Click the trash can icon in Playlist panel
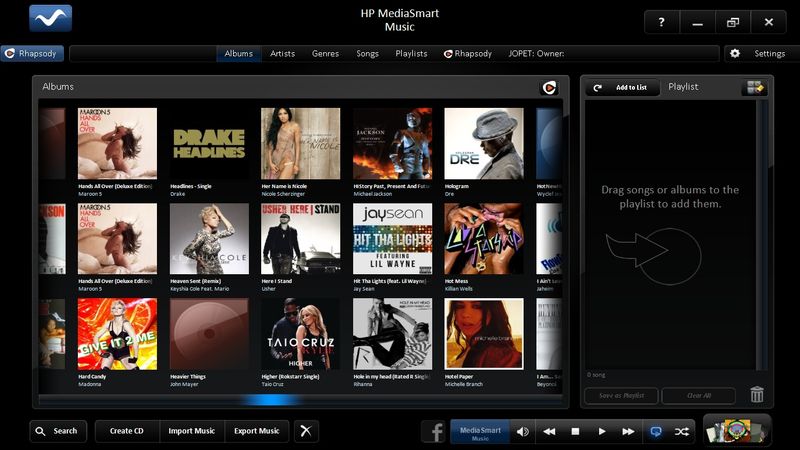 point(757,394)
